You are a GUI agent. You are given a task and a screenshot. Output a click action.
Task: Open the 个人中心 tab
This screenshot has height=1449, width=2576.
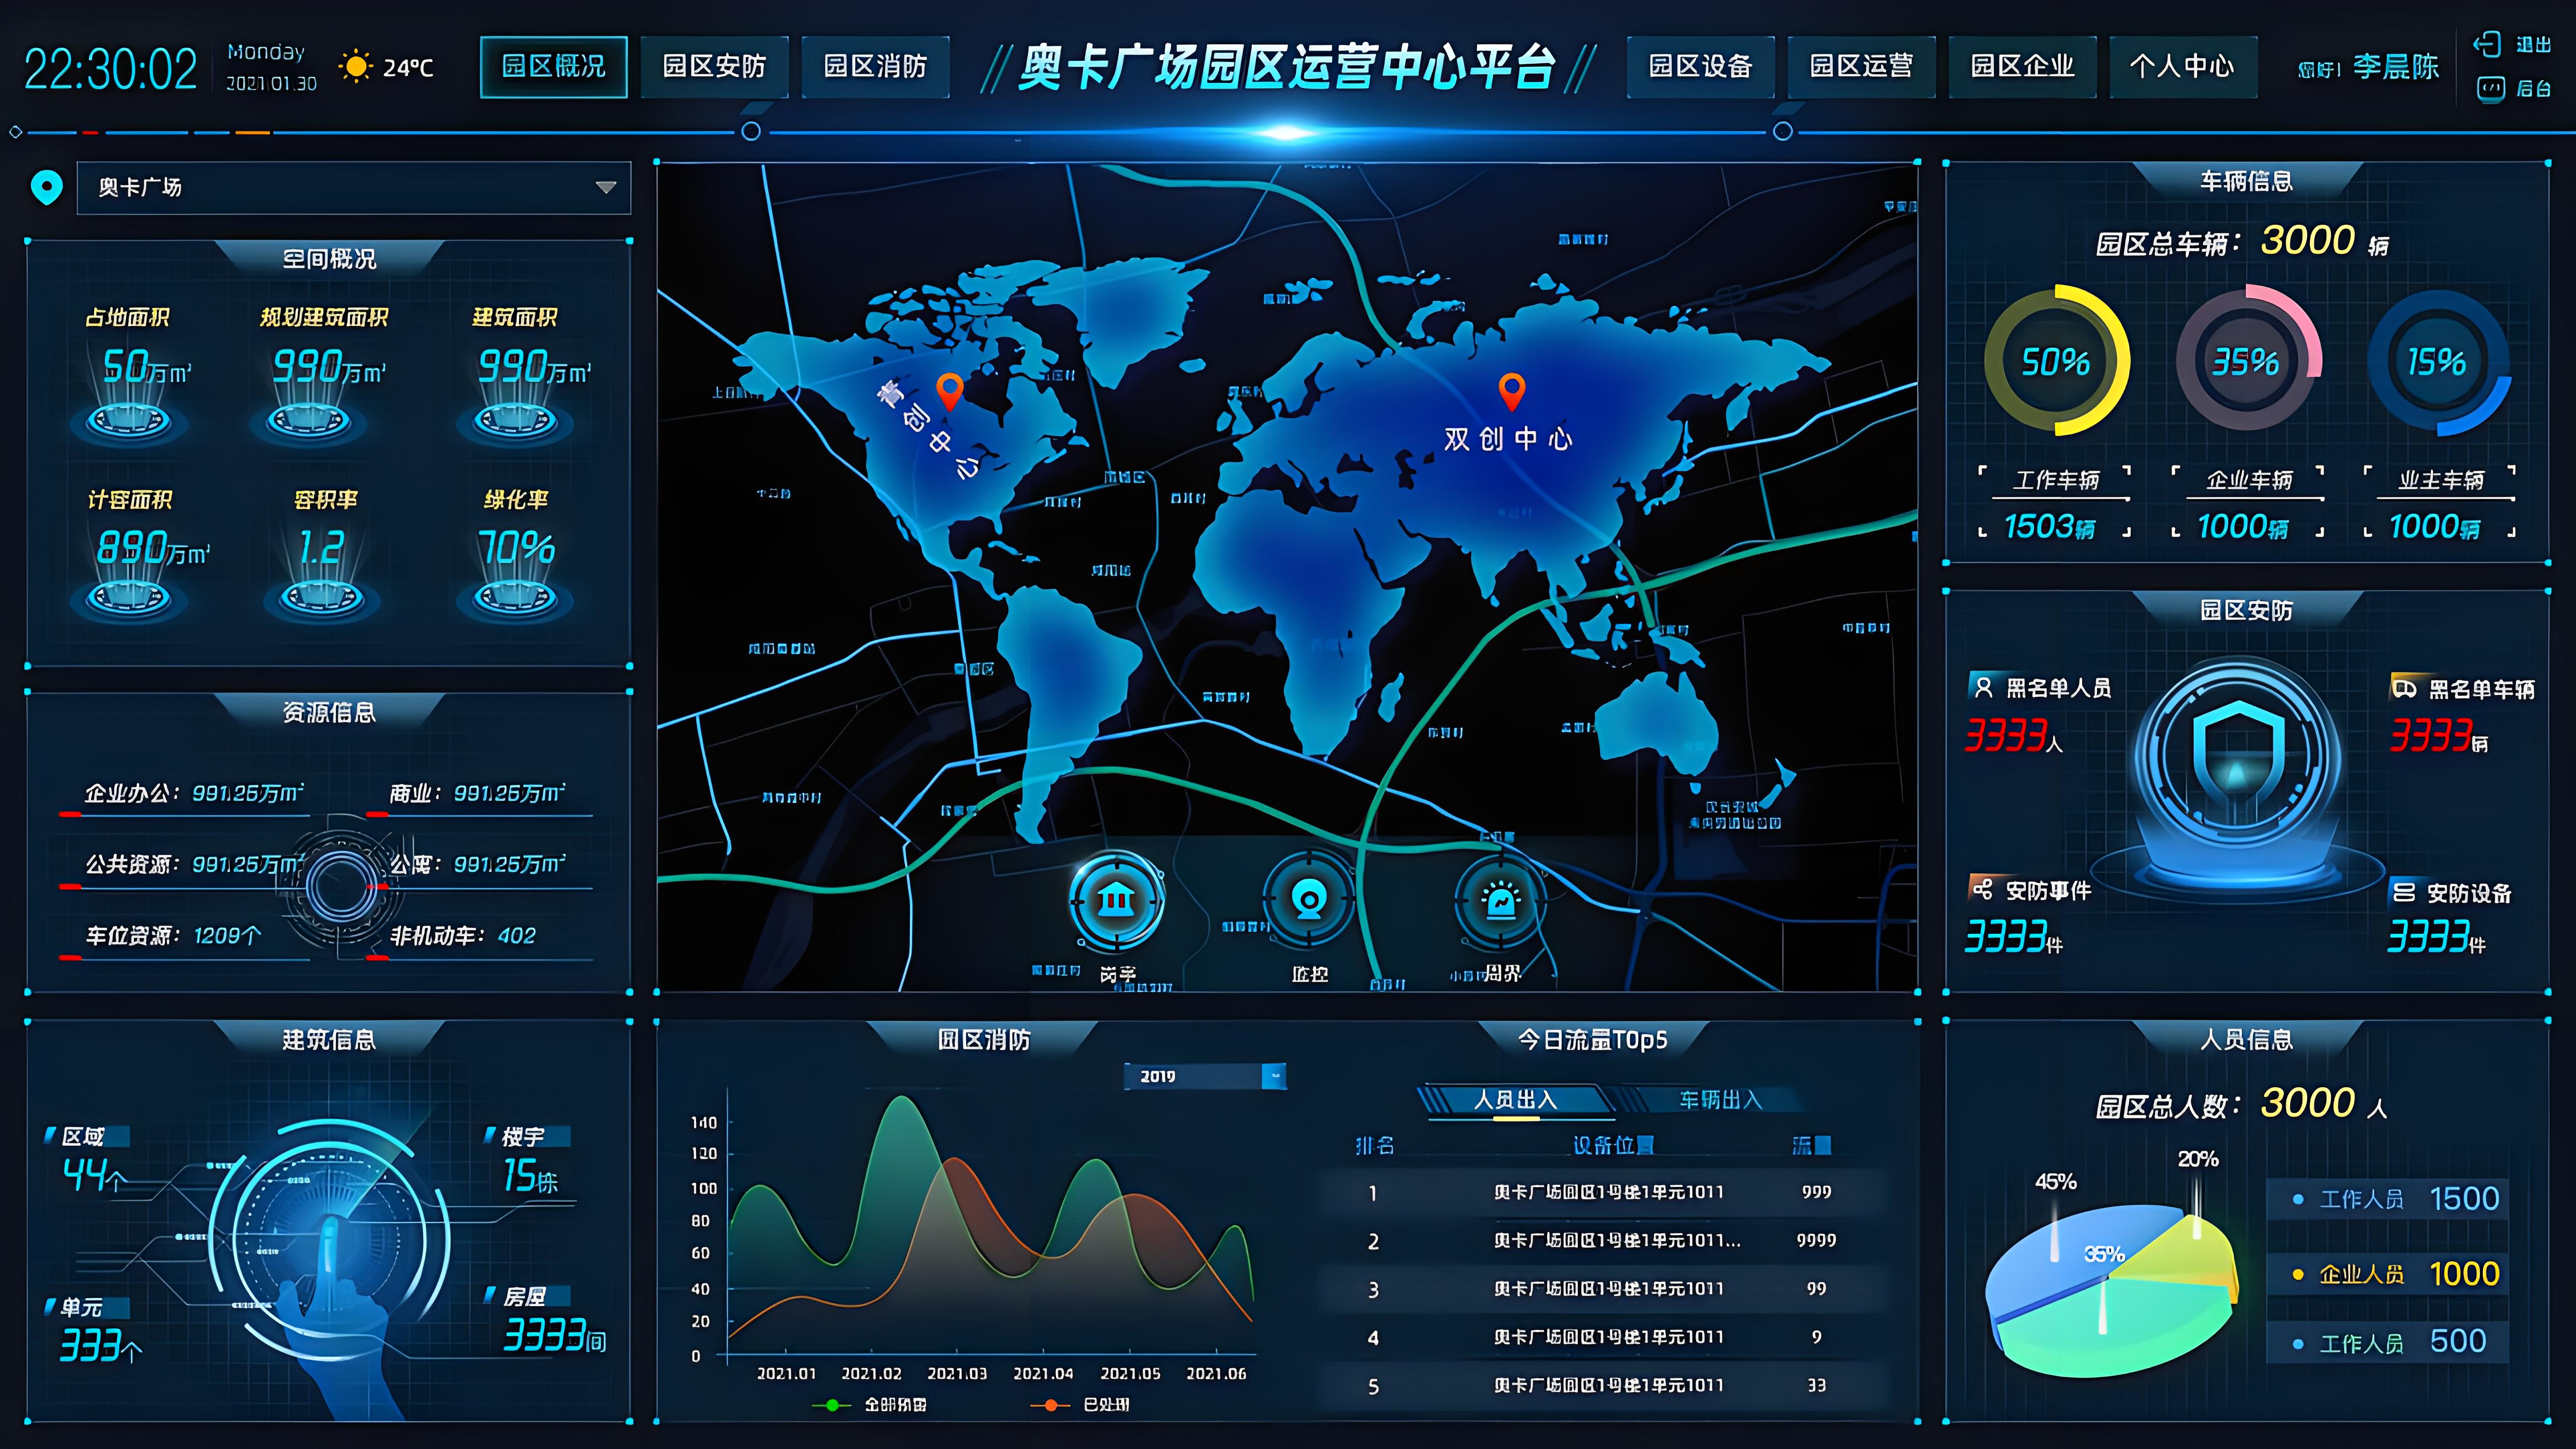click(2183, 67)
